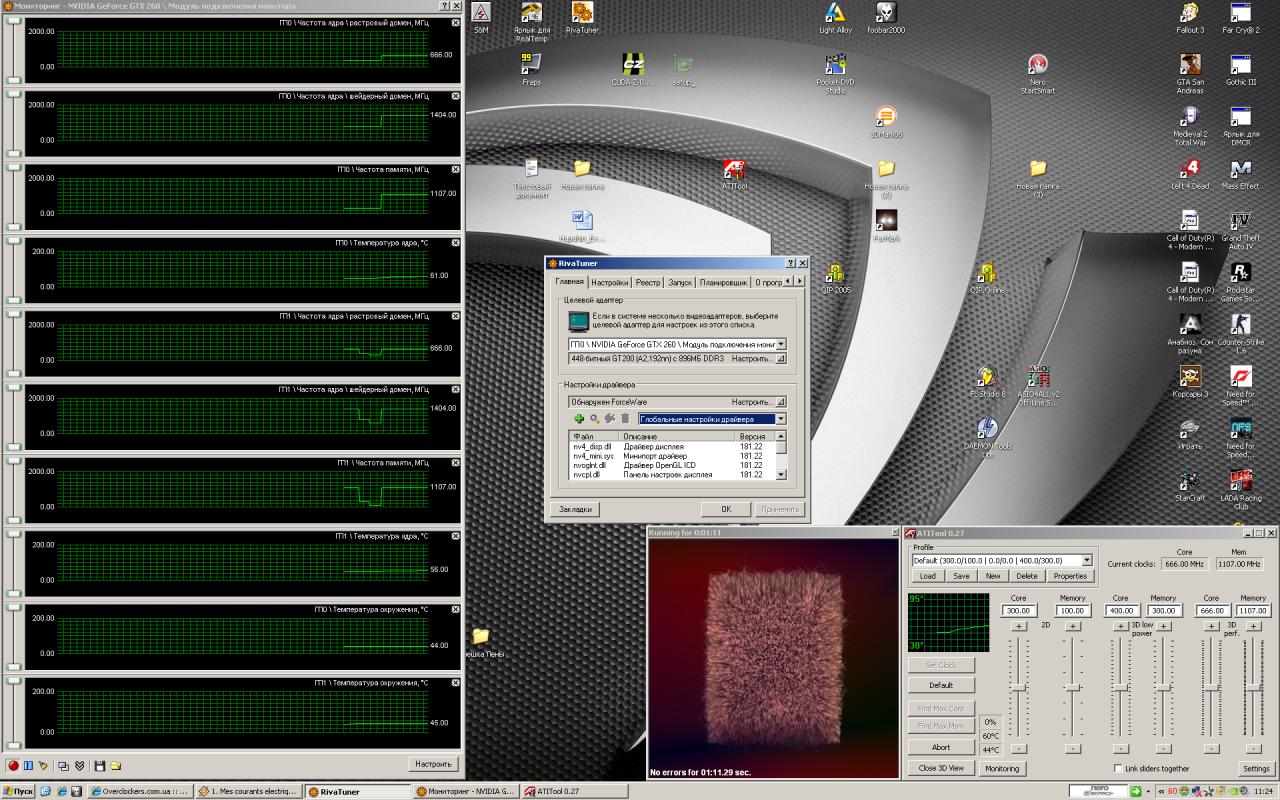Launch the Counter-Strike 1.6 desktop shortcut
The height and width of the screenshot is (800, 1280).
point(1240,334)
